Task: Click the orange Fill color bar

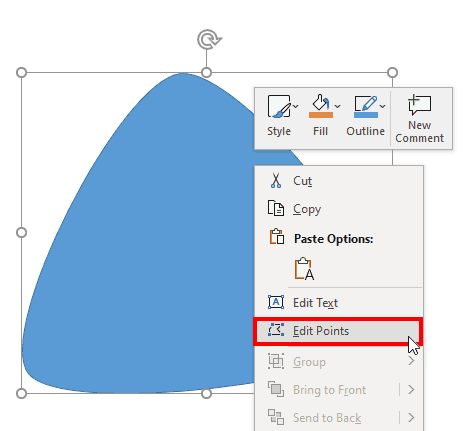Action: pos(321,115)
